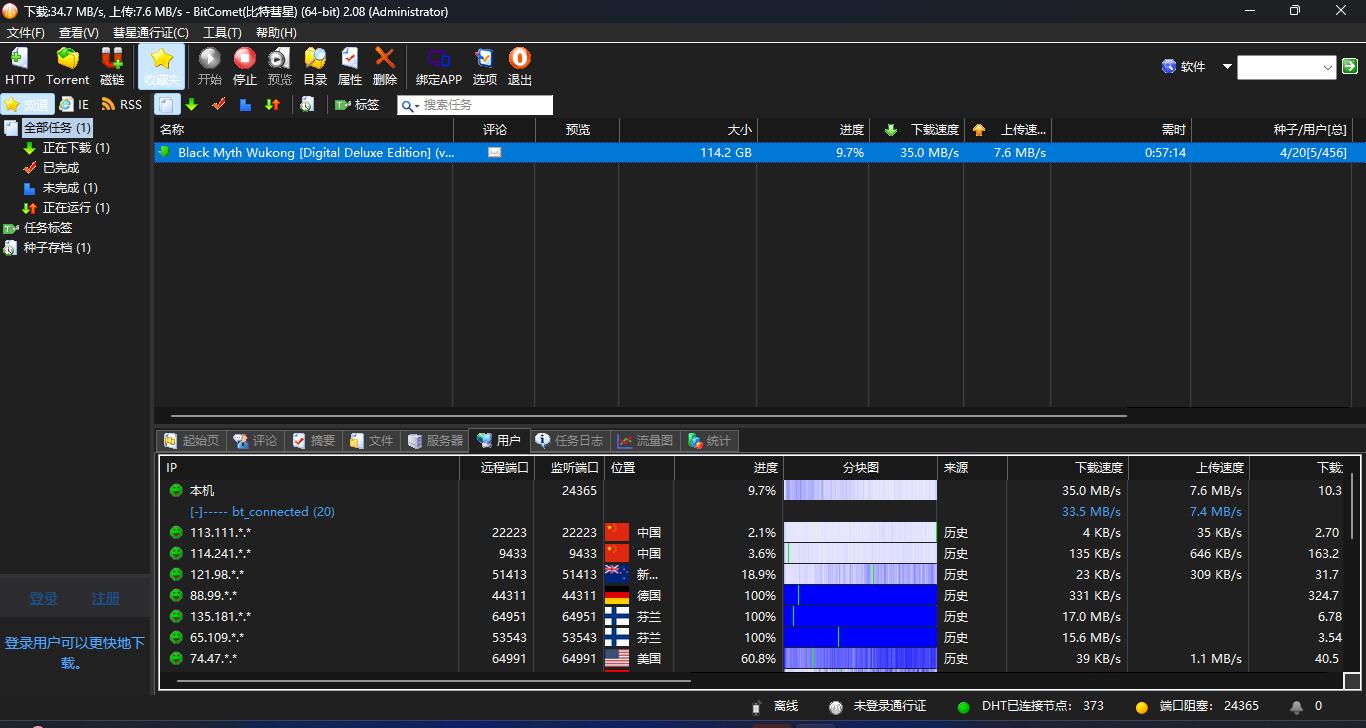Open 属性 task properties icon
This screenshot has height=728, width=1366.
(x=350, y=66)
